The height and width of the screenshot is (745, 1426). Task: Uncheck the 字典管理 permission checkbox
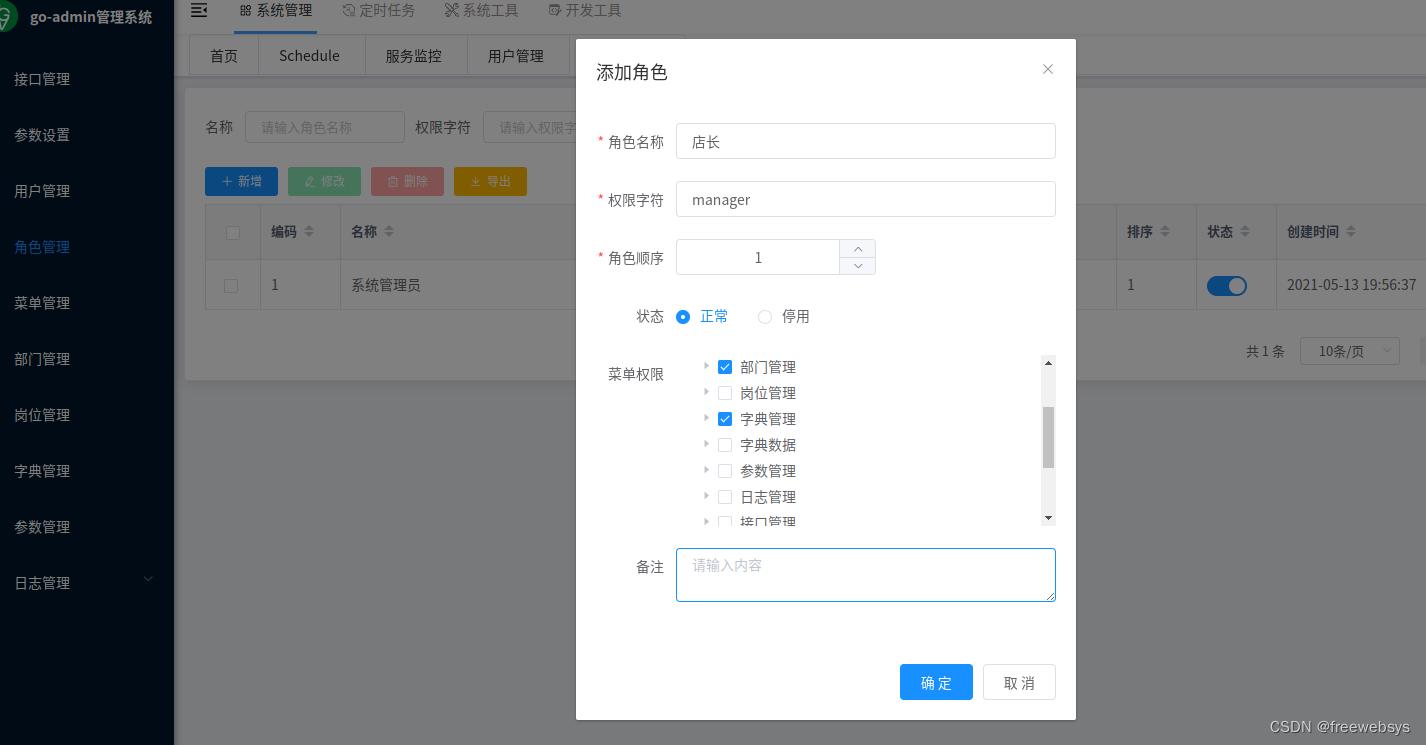pyautogui.click(x=725, y=419)
